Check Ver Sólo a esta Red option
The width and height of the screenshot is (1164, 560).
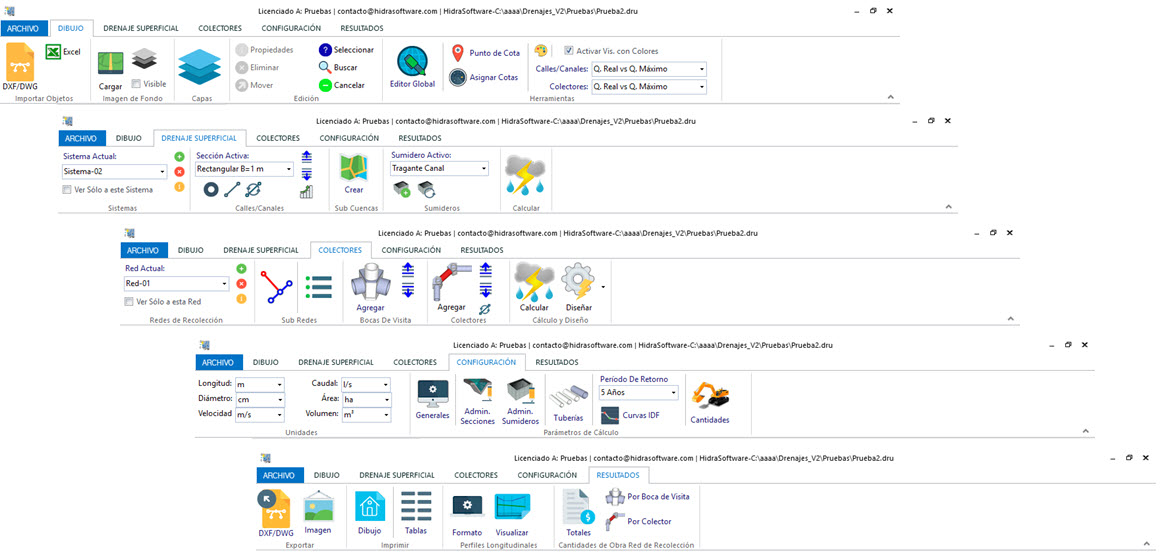[129, 301]
